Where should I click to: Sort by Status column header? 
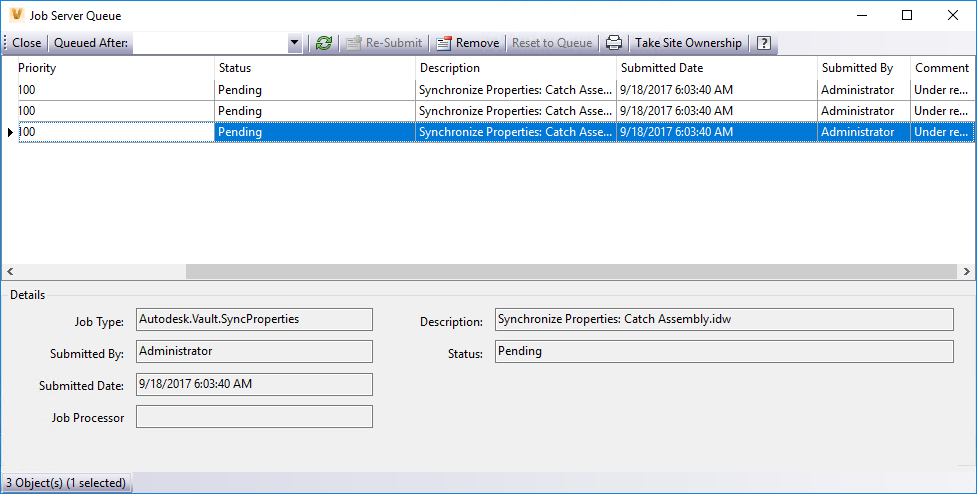315,68
